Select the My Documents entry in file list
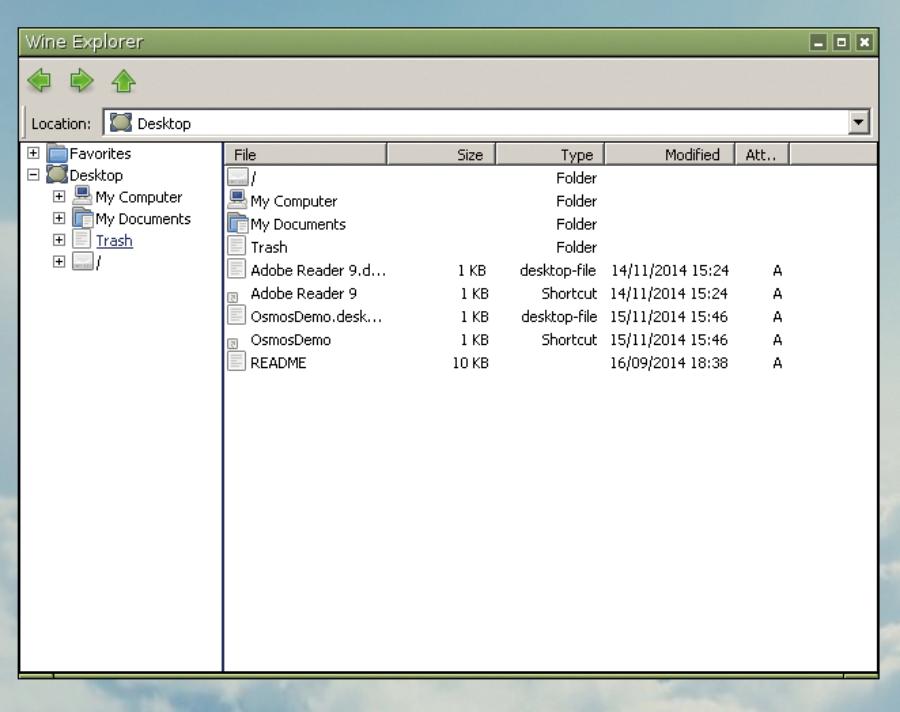900x712 pixels. coord(298,224)
